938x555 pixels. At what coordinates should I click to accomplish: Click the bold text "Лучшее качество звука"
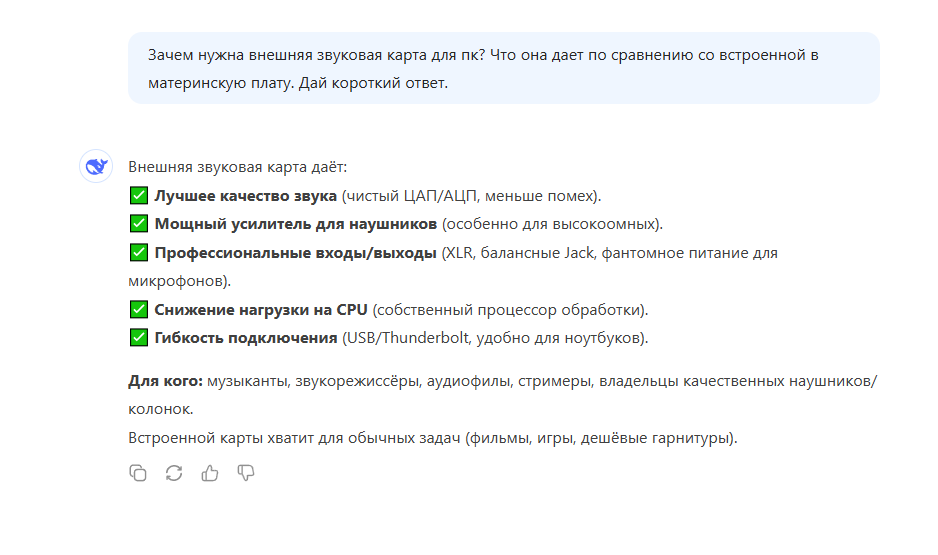246,196
